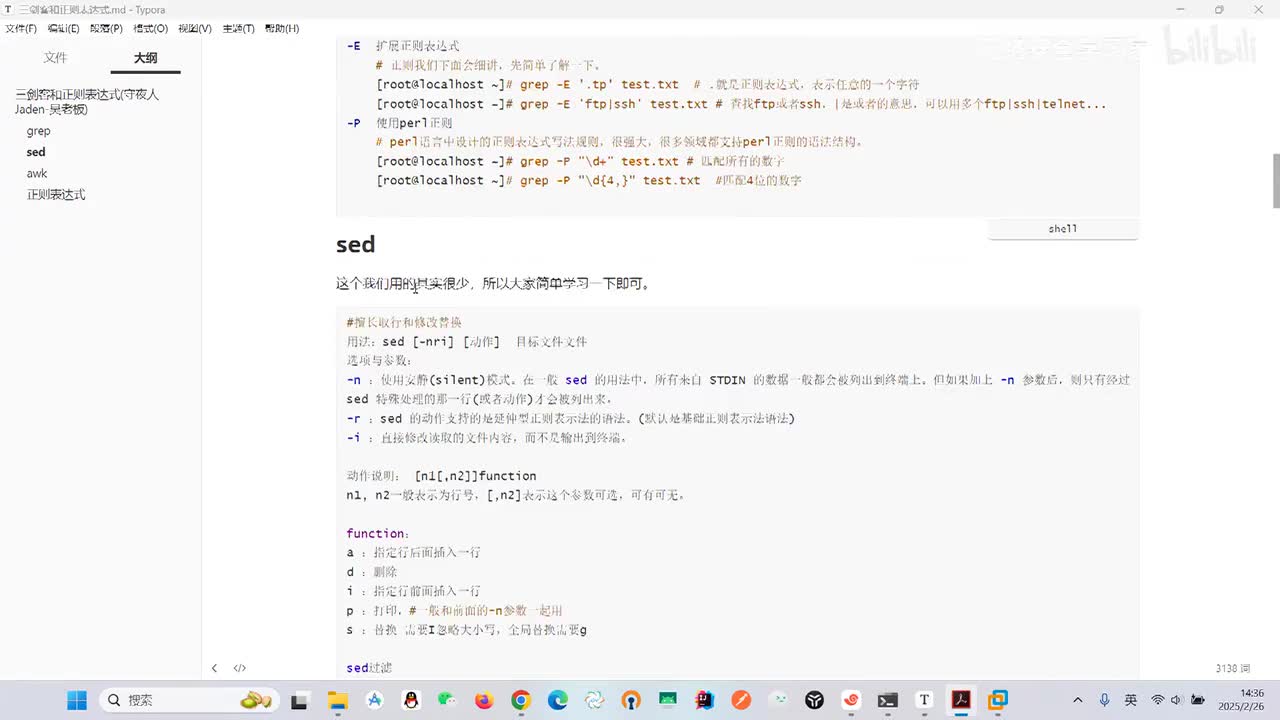1280x720 pixels.
Task: Jump to awk in outline
Action: 37,173
